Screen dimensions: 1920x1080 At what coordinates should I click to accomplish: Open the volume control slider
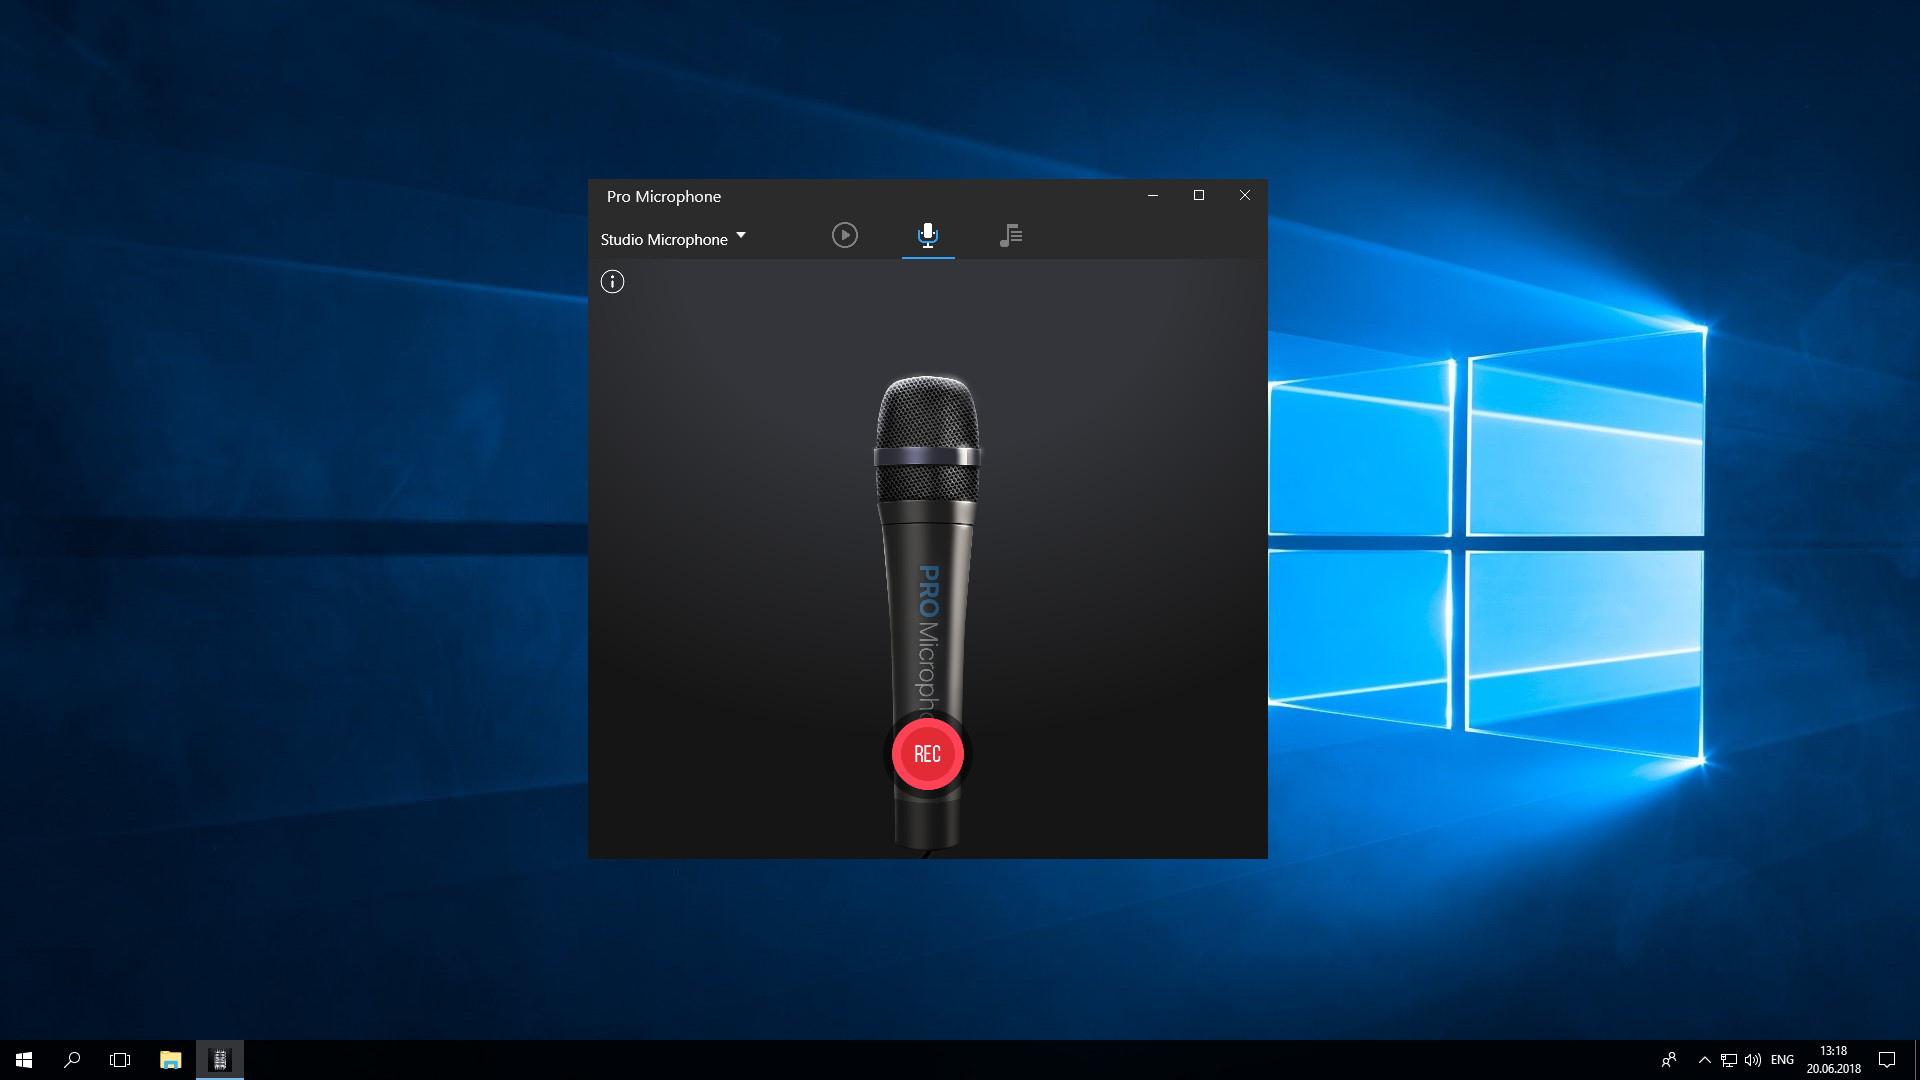(x=1753, y=1059)
